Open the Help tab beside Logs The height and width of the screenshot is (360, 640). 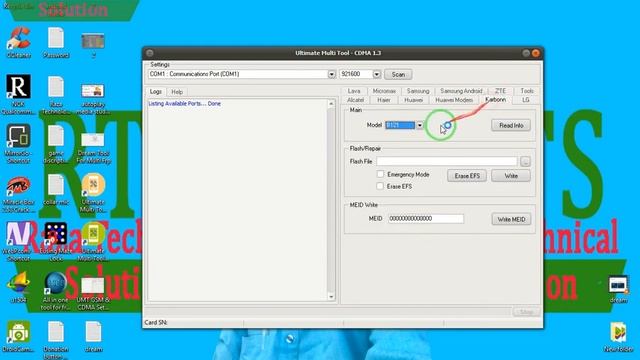pos(177,92)
